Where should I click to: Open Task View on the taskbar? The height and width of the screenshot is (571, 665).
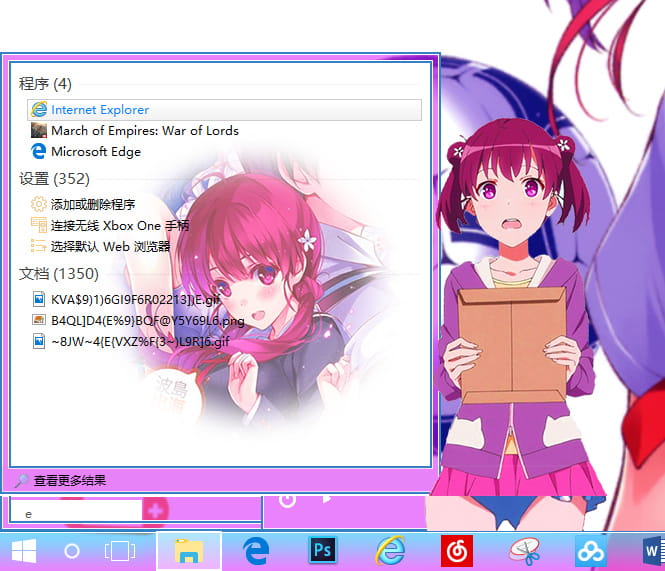tap(120, 551)
